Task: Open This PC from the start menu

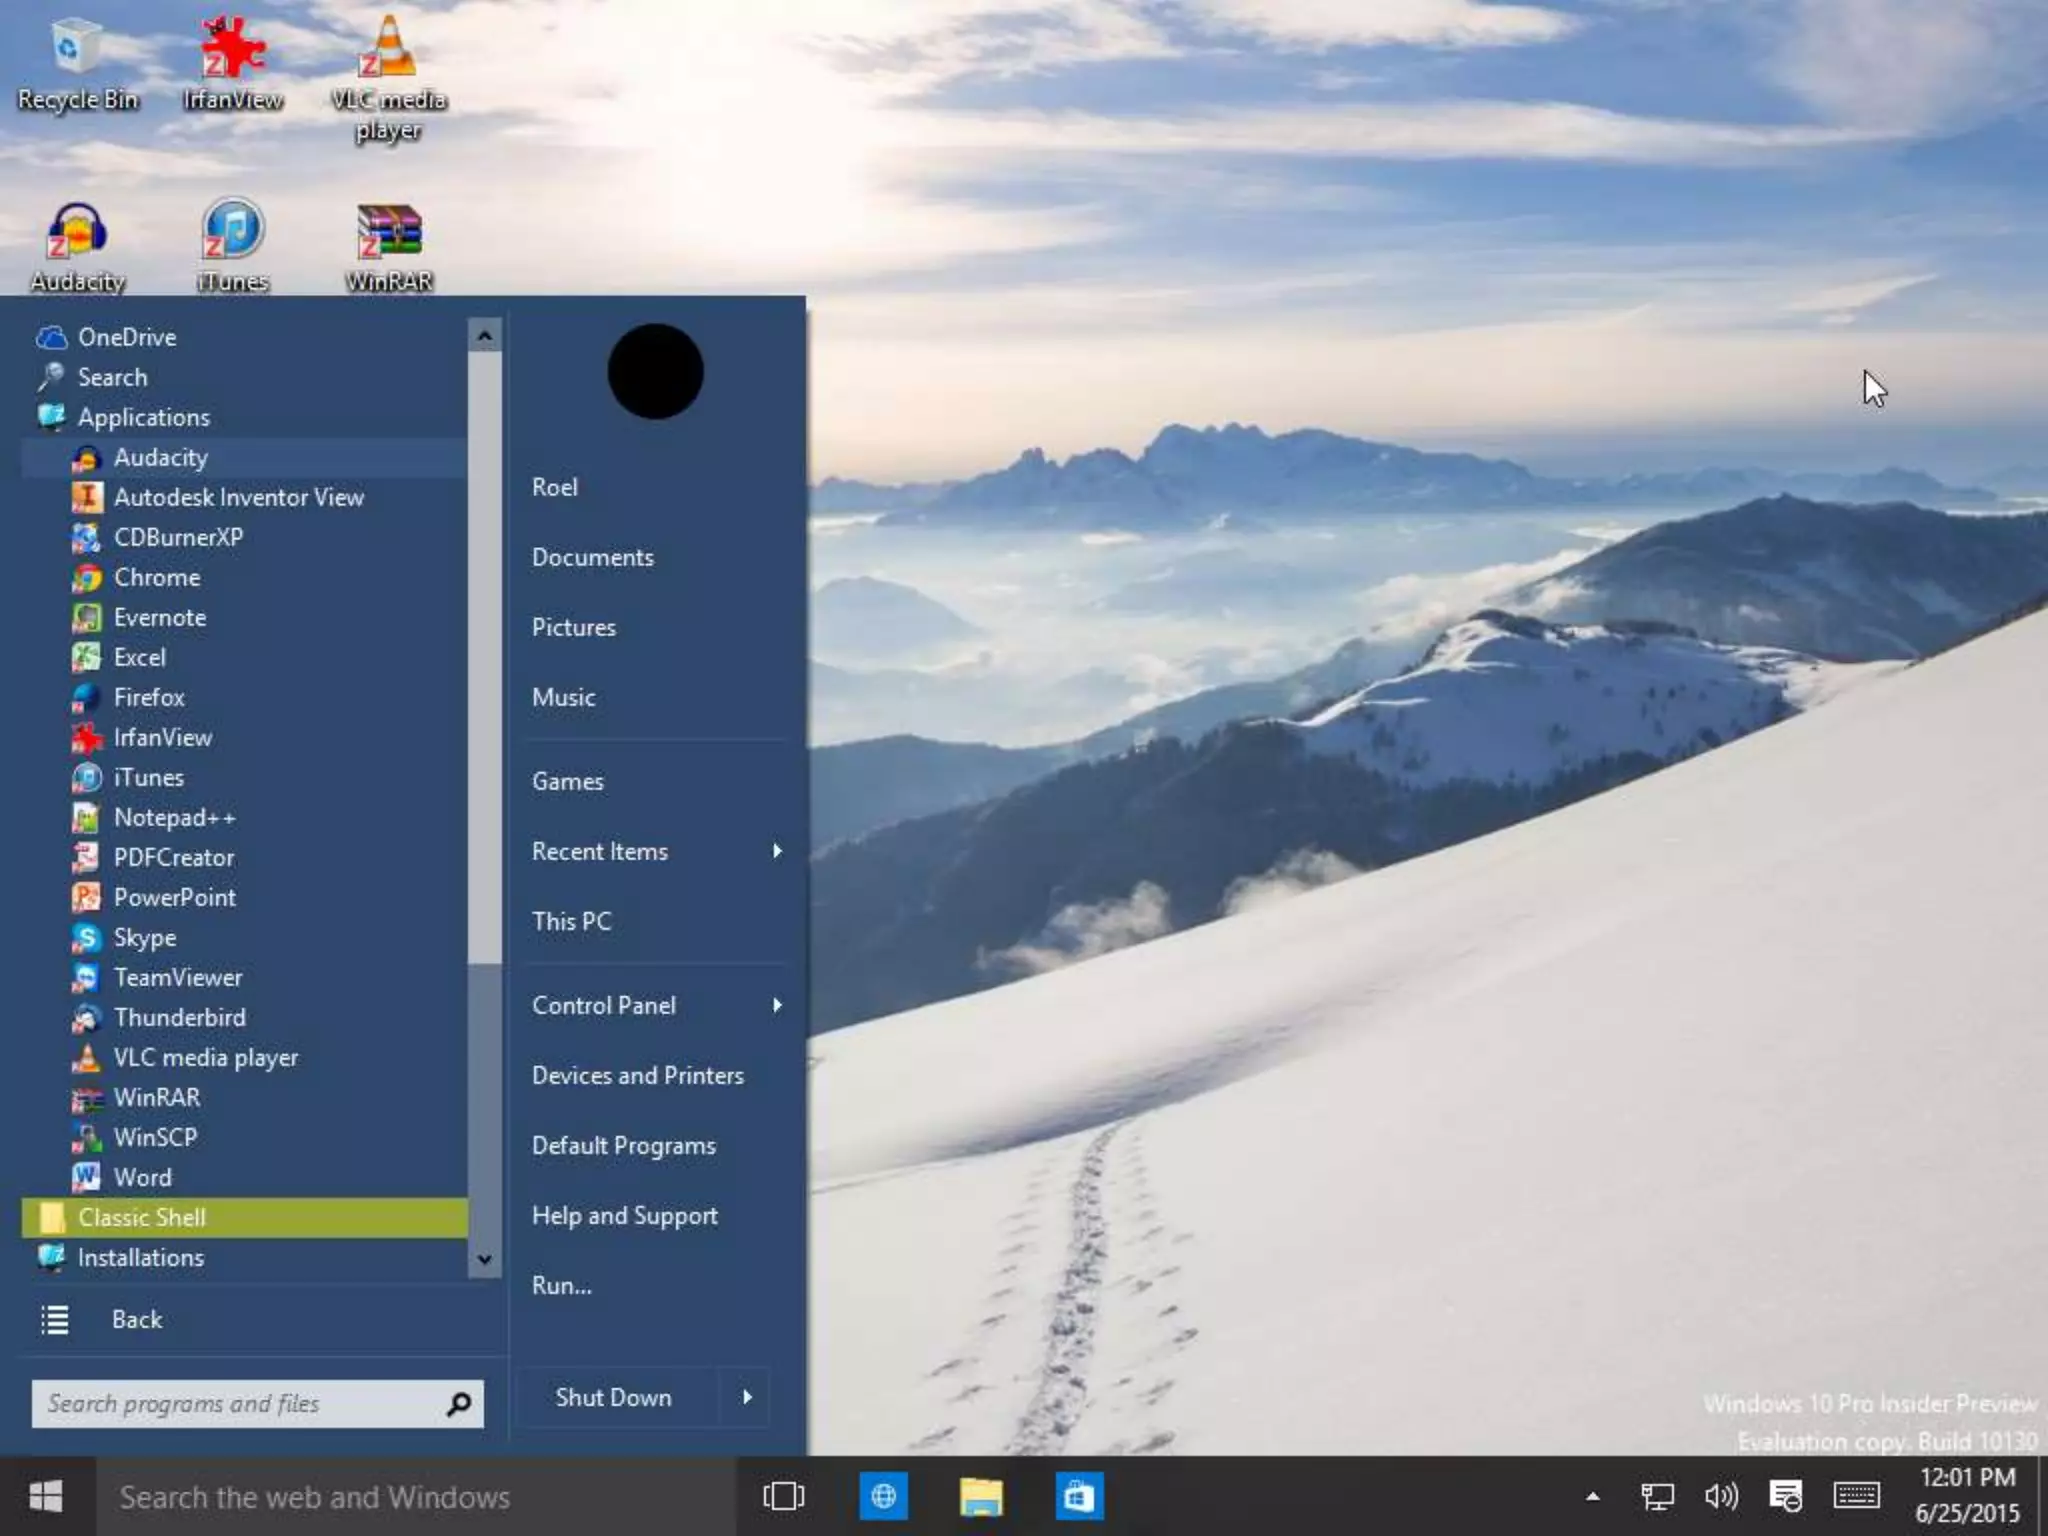Action: coord(656,921)
